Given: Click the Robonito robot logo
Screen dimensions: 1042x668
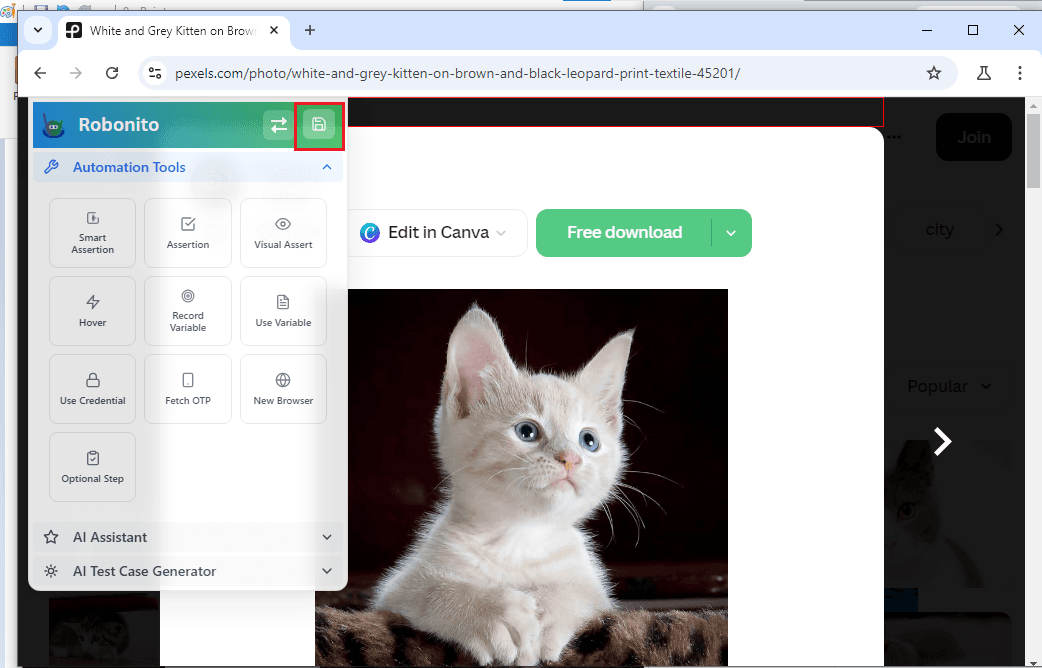Looking at the screenshot, I should coord(53,125).
